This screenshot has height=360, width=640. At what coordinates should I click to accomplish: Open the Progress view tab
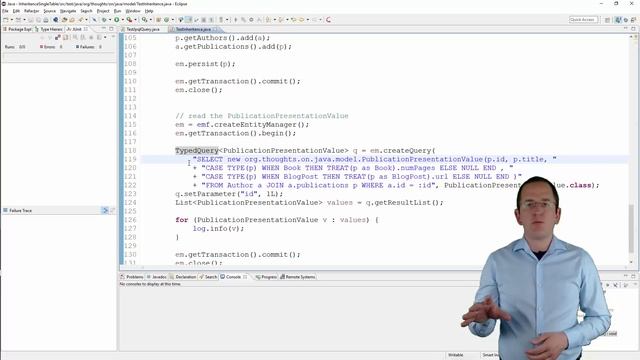pyautogui.click(x=266, y=277)
